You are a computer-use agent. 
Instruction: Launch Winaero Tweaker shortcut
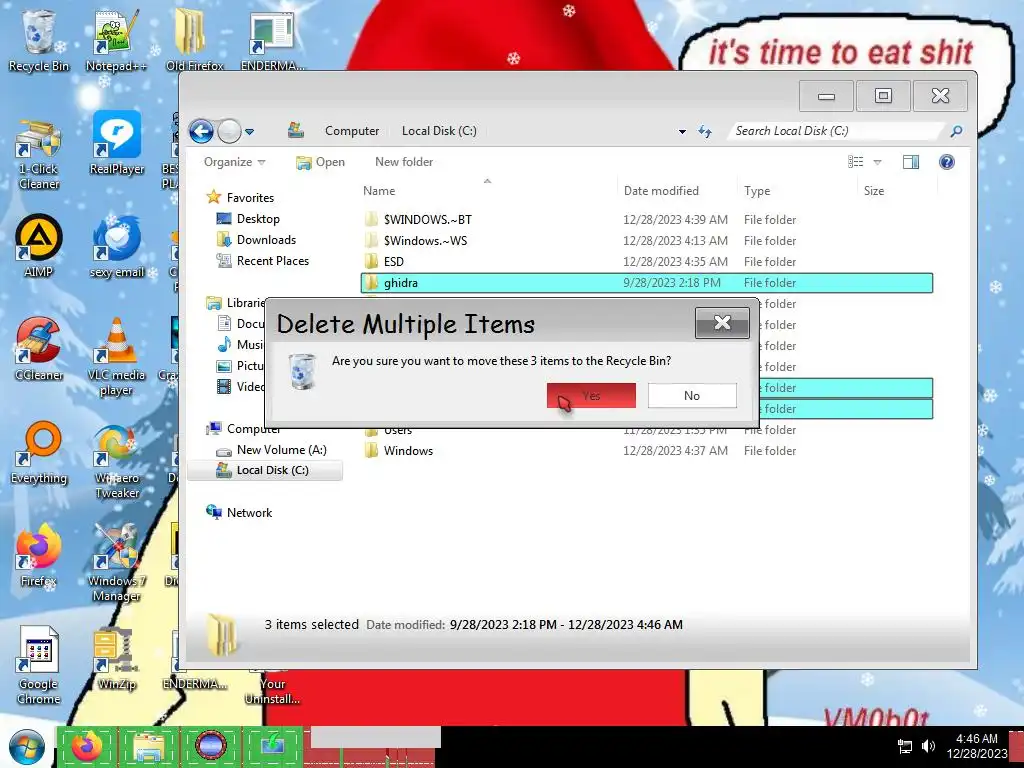click(x=116, y=461)
